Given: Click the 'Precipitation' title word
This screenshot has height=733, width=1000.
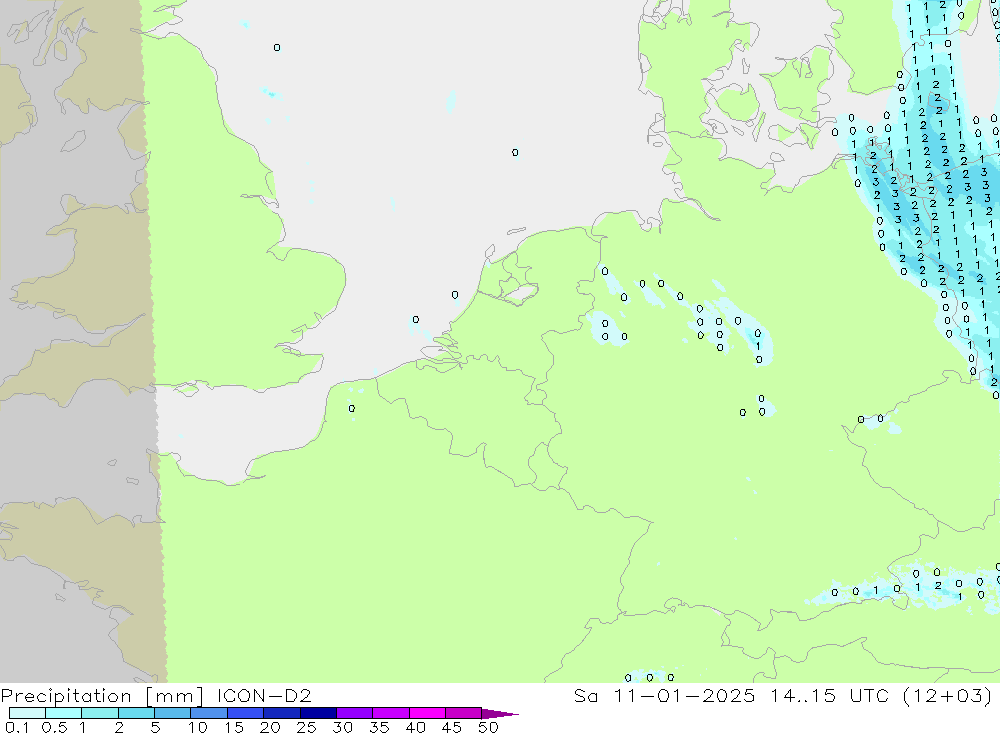Looking at the screenshot, I should [x=66, y=696].
